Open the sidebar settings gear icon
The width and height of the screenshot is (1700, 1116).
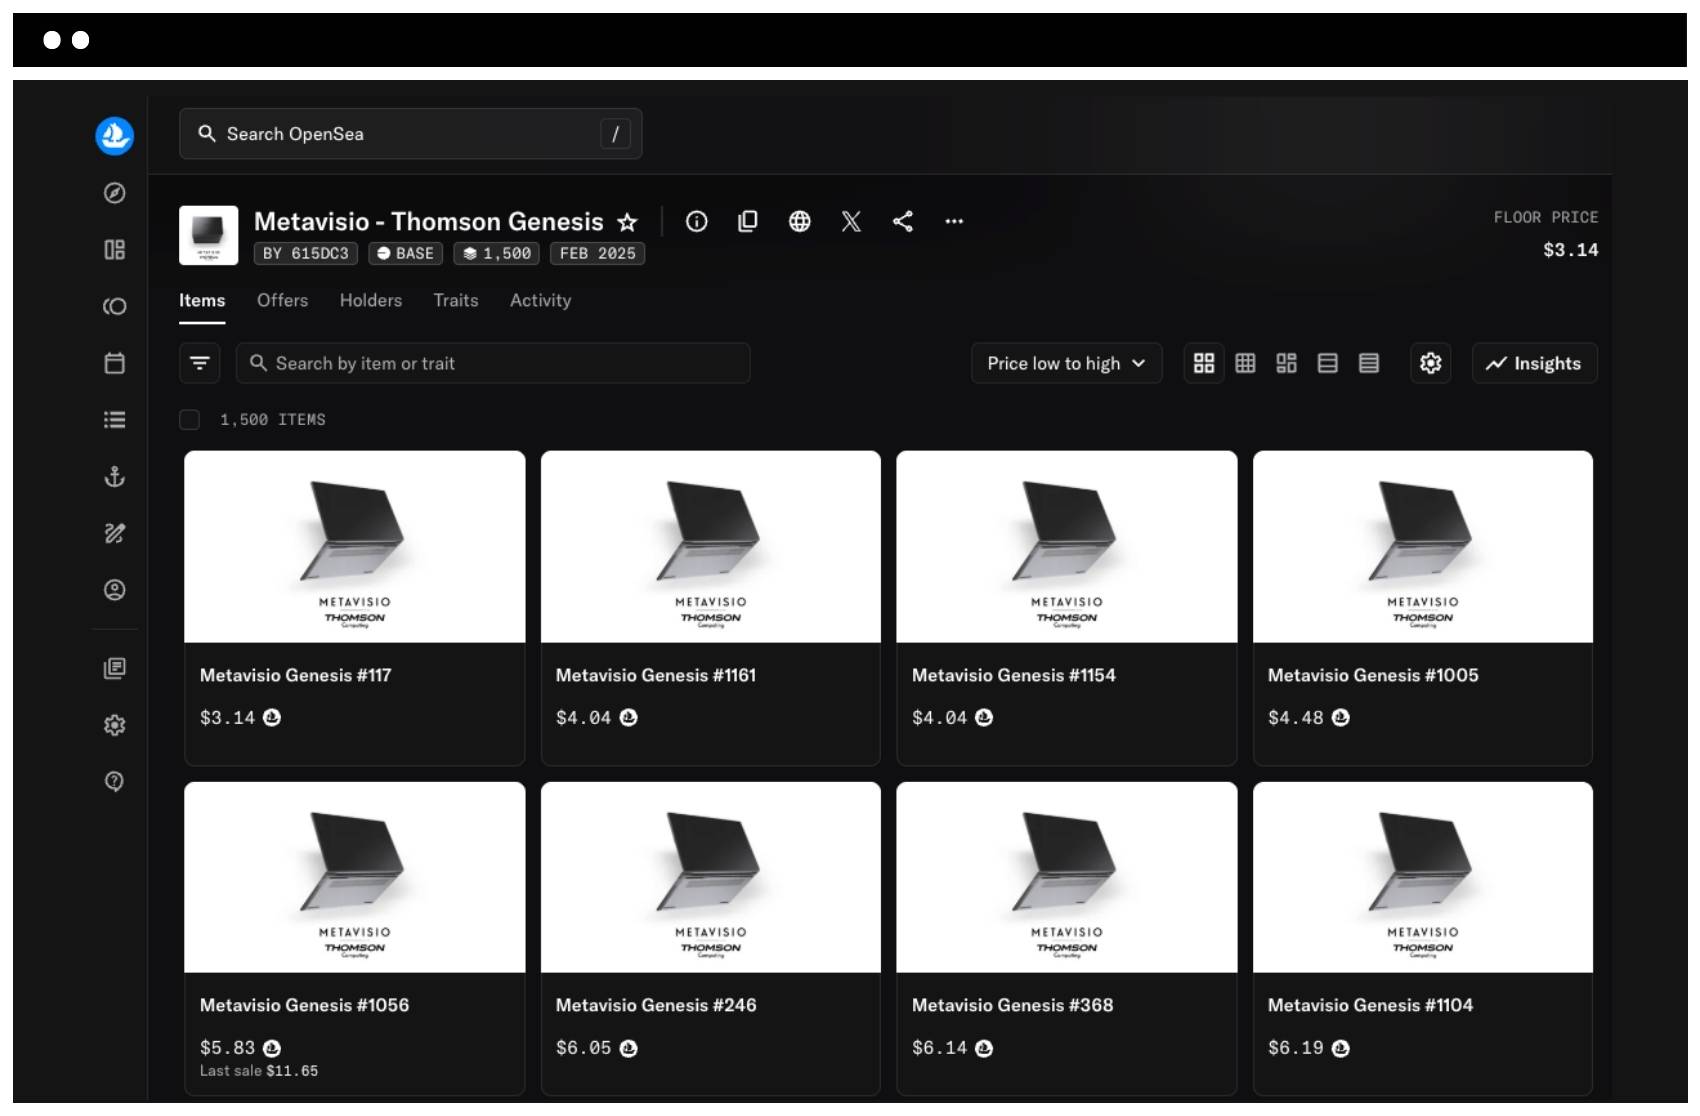click(x=115, y=725)
